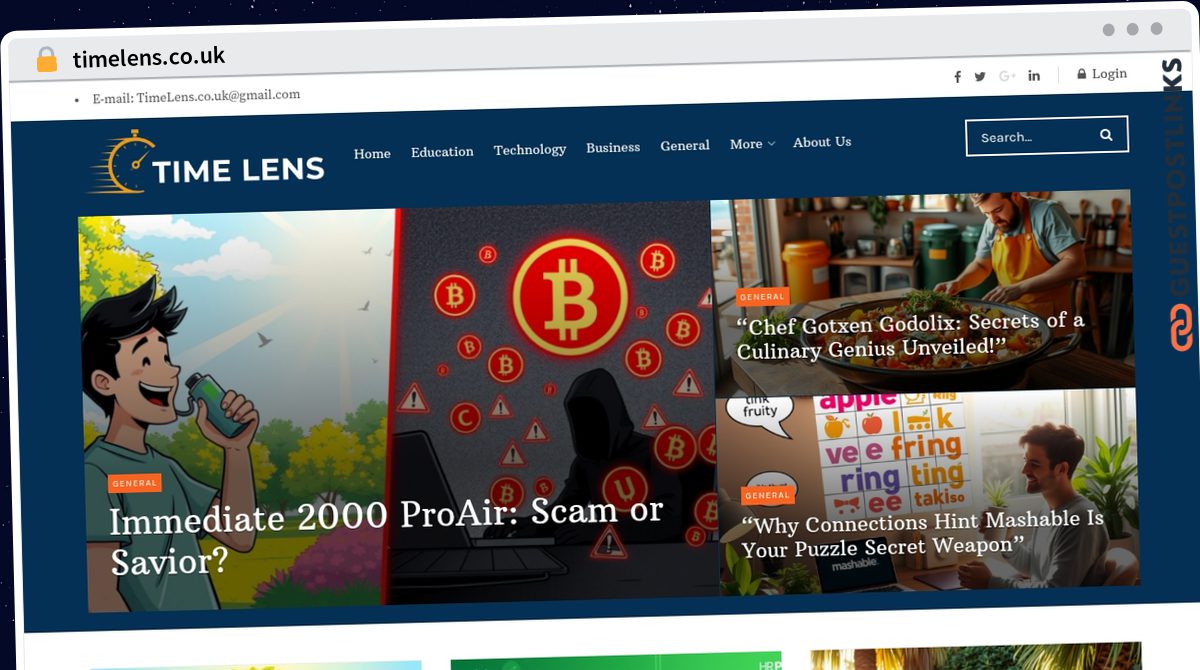This screenshot has height=670, width=1200.
Task: Open the Twitter social icon
Action: click(x=980, y=77)
